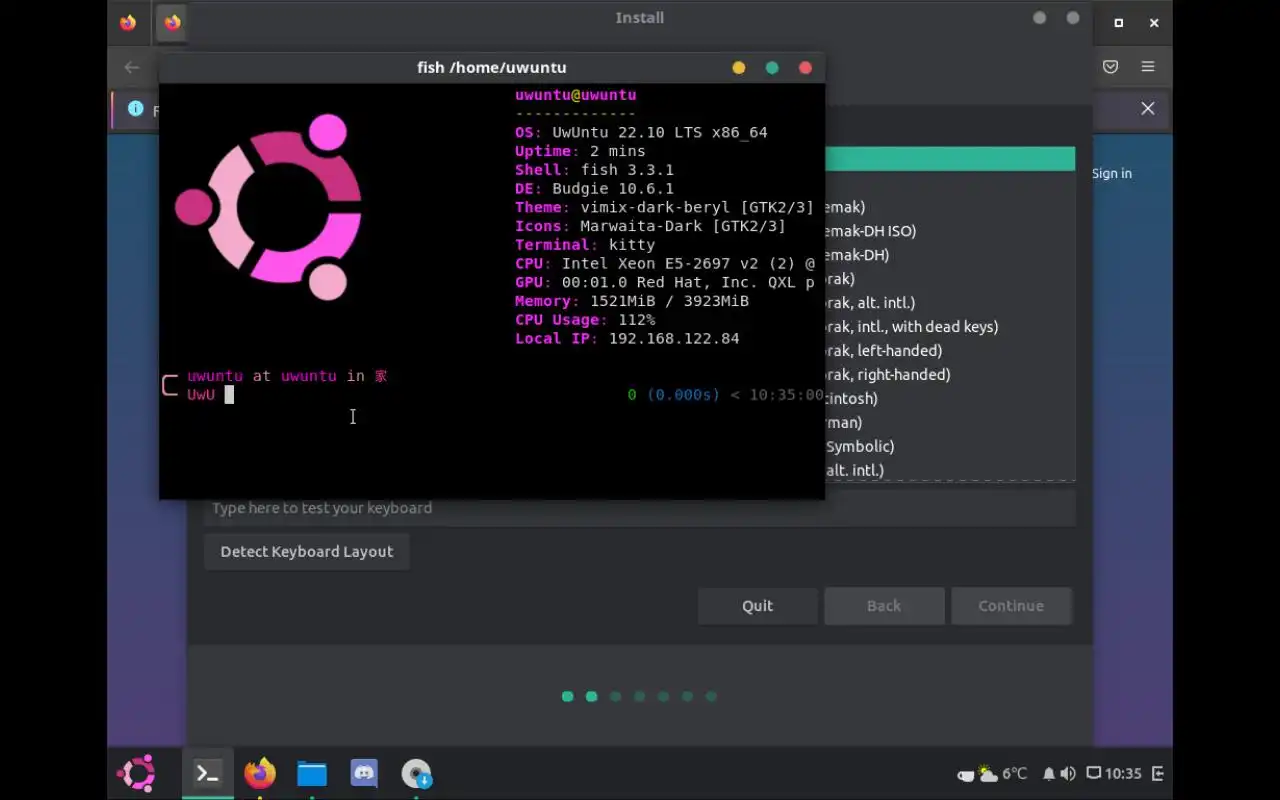Toggle the caffeine cup tray icon

[965, 774]
